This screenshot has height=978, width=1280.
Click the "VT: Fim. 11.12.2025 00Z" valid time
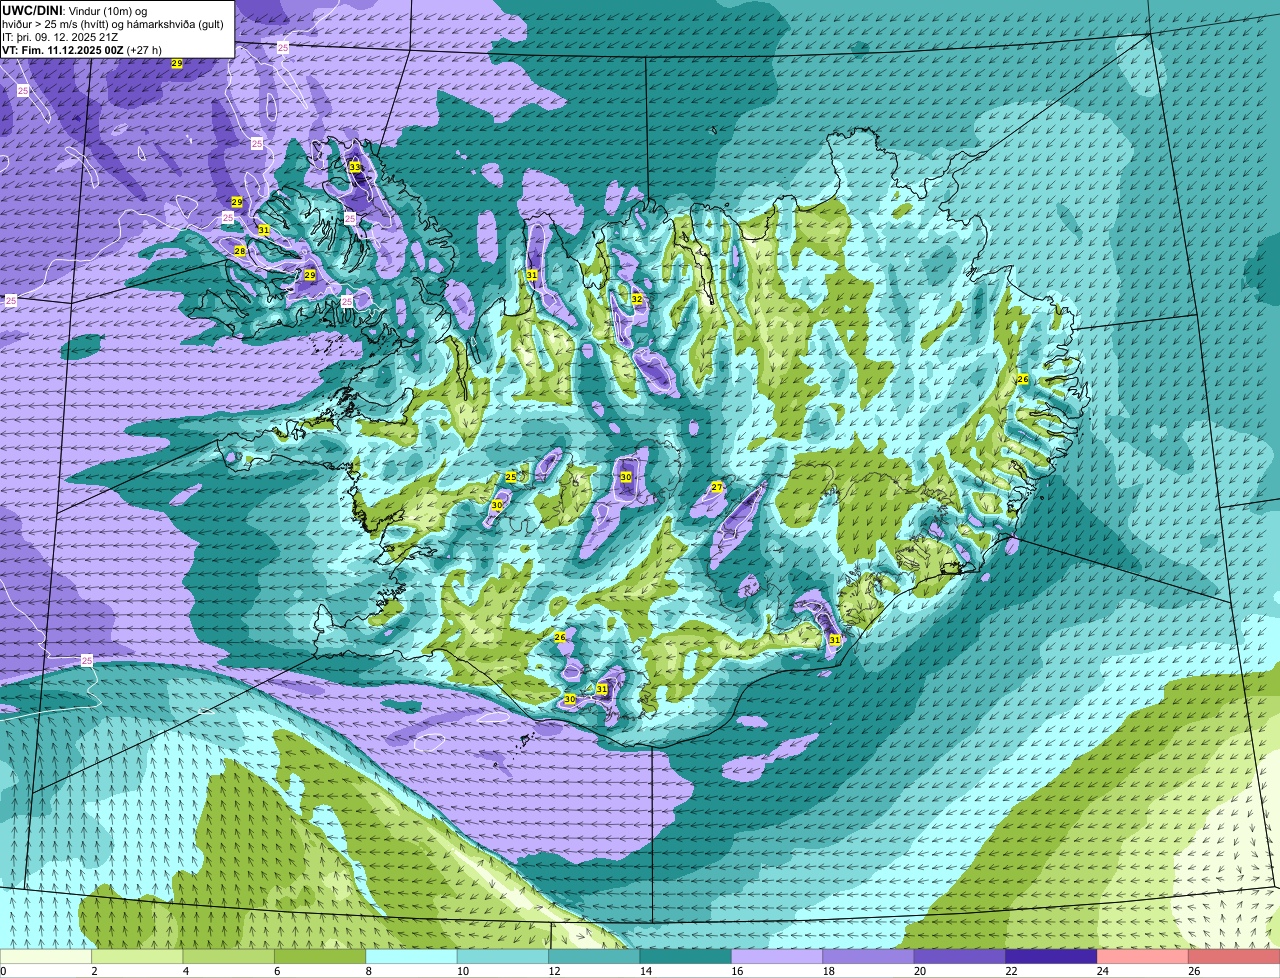[x=62, y=49]
